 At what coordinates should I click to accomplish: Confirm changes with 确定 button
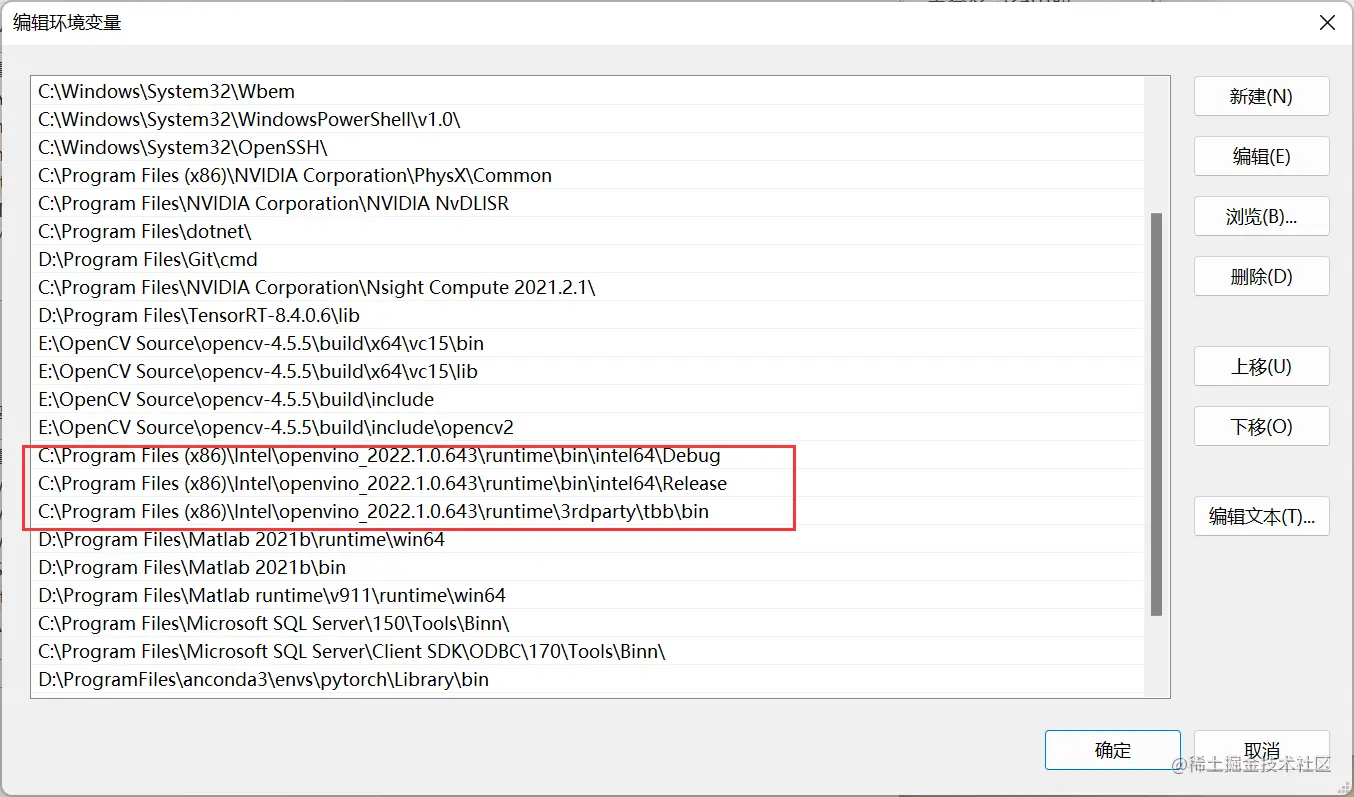pyautogui.click(x=1112, y=750)
